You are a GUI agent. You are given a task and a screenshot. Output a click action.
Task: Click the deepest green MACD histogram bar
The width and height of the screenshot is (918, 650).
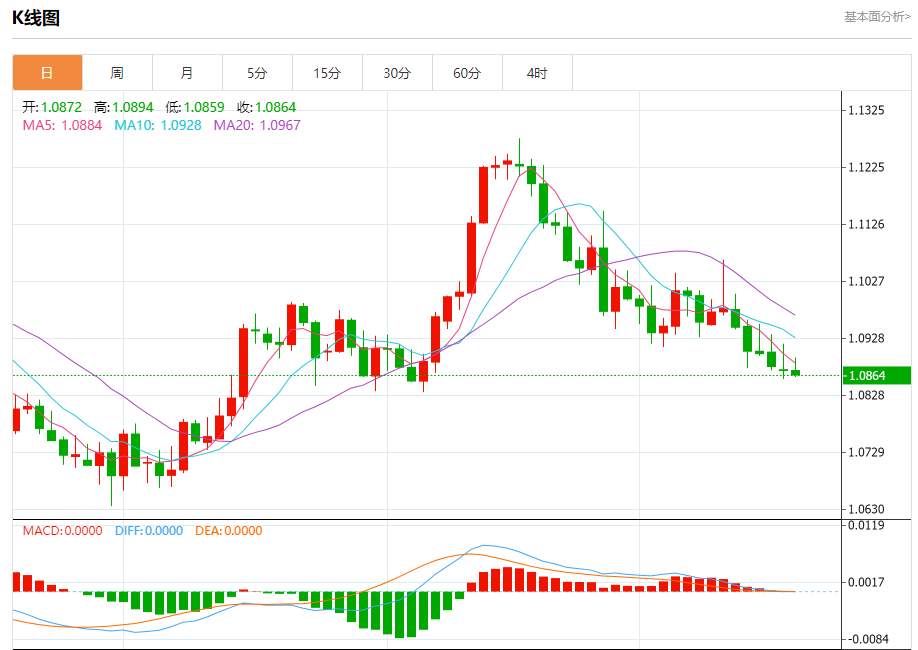[x=400, y=615]
